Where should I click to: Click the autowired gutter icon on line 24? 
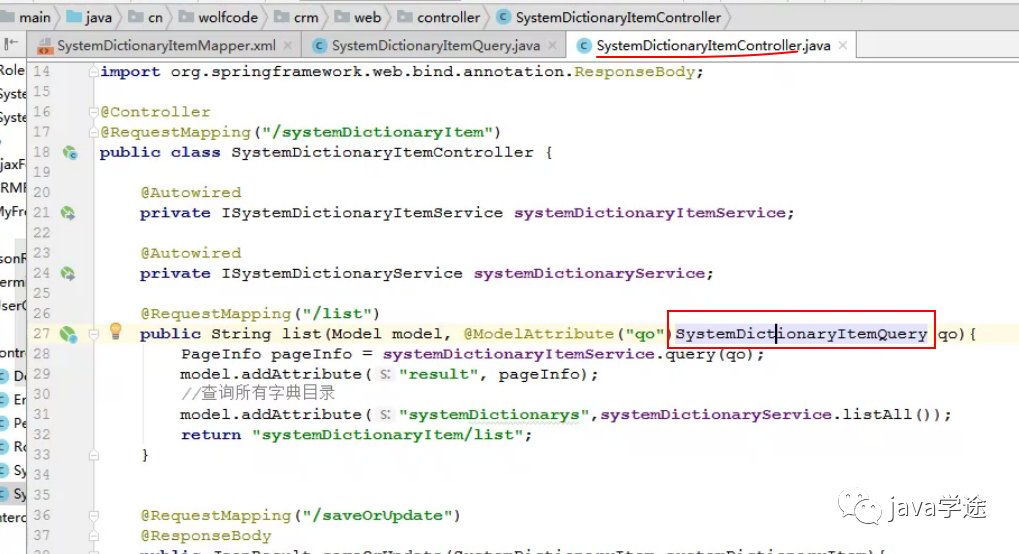tap(68, 274)
